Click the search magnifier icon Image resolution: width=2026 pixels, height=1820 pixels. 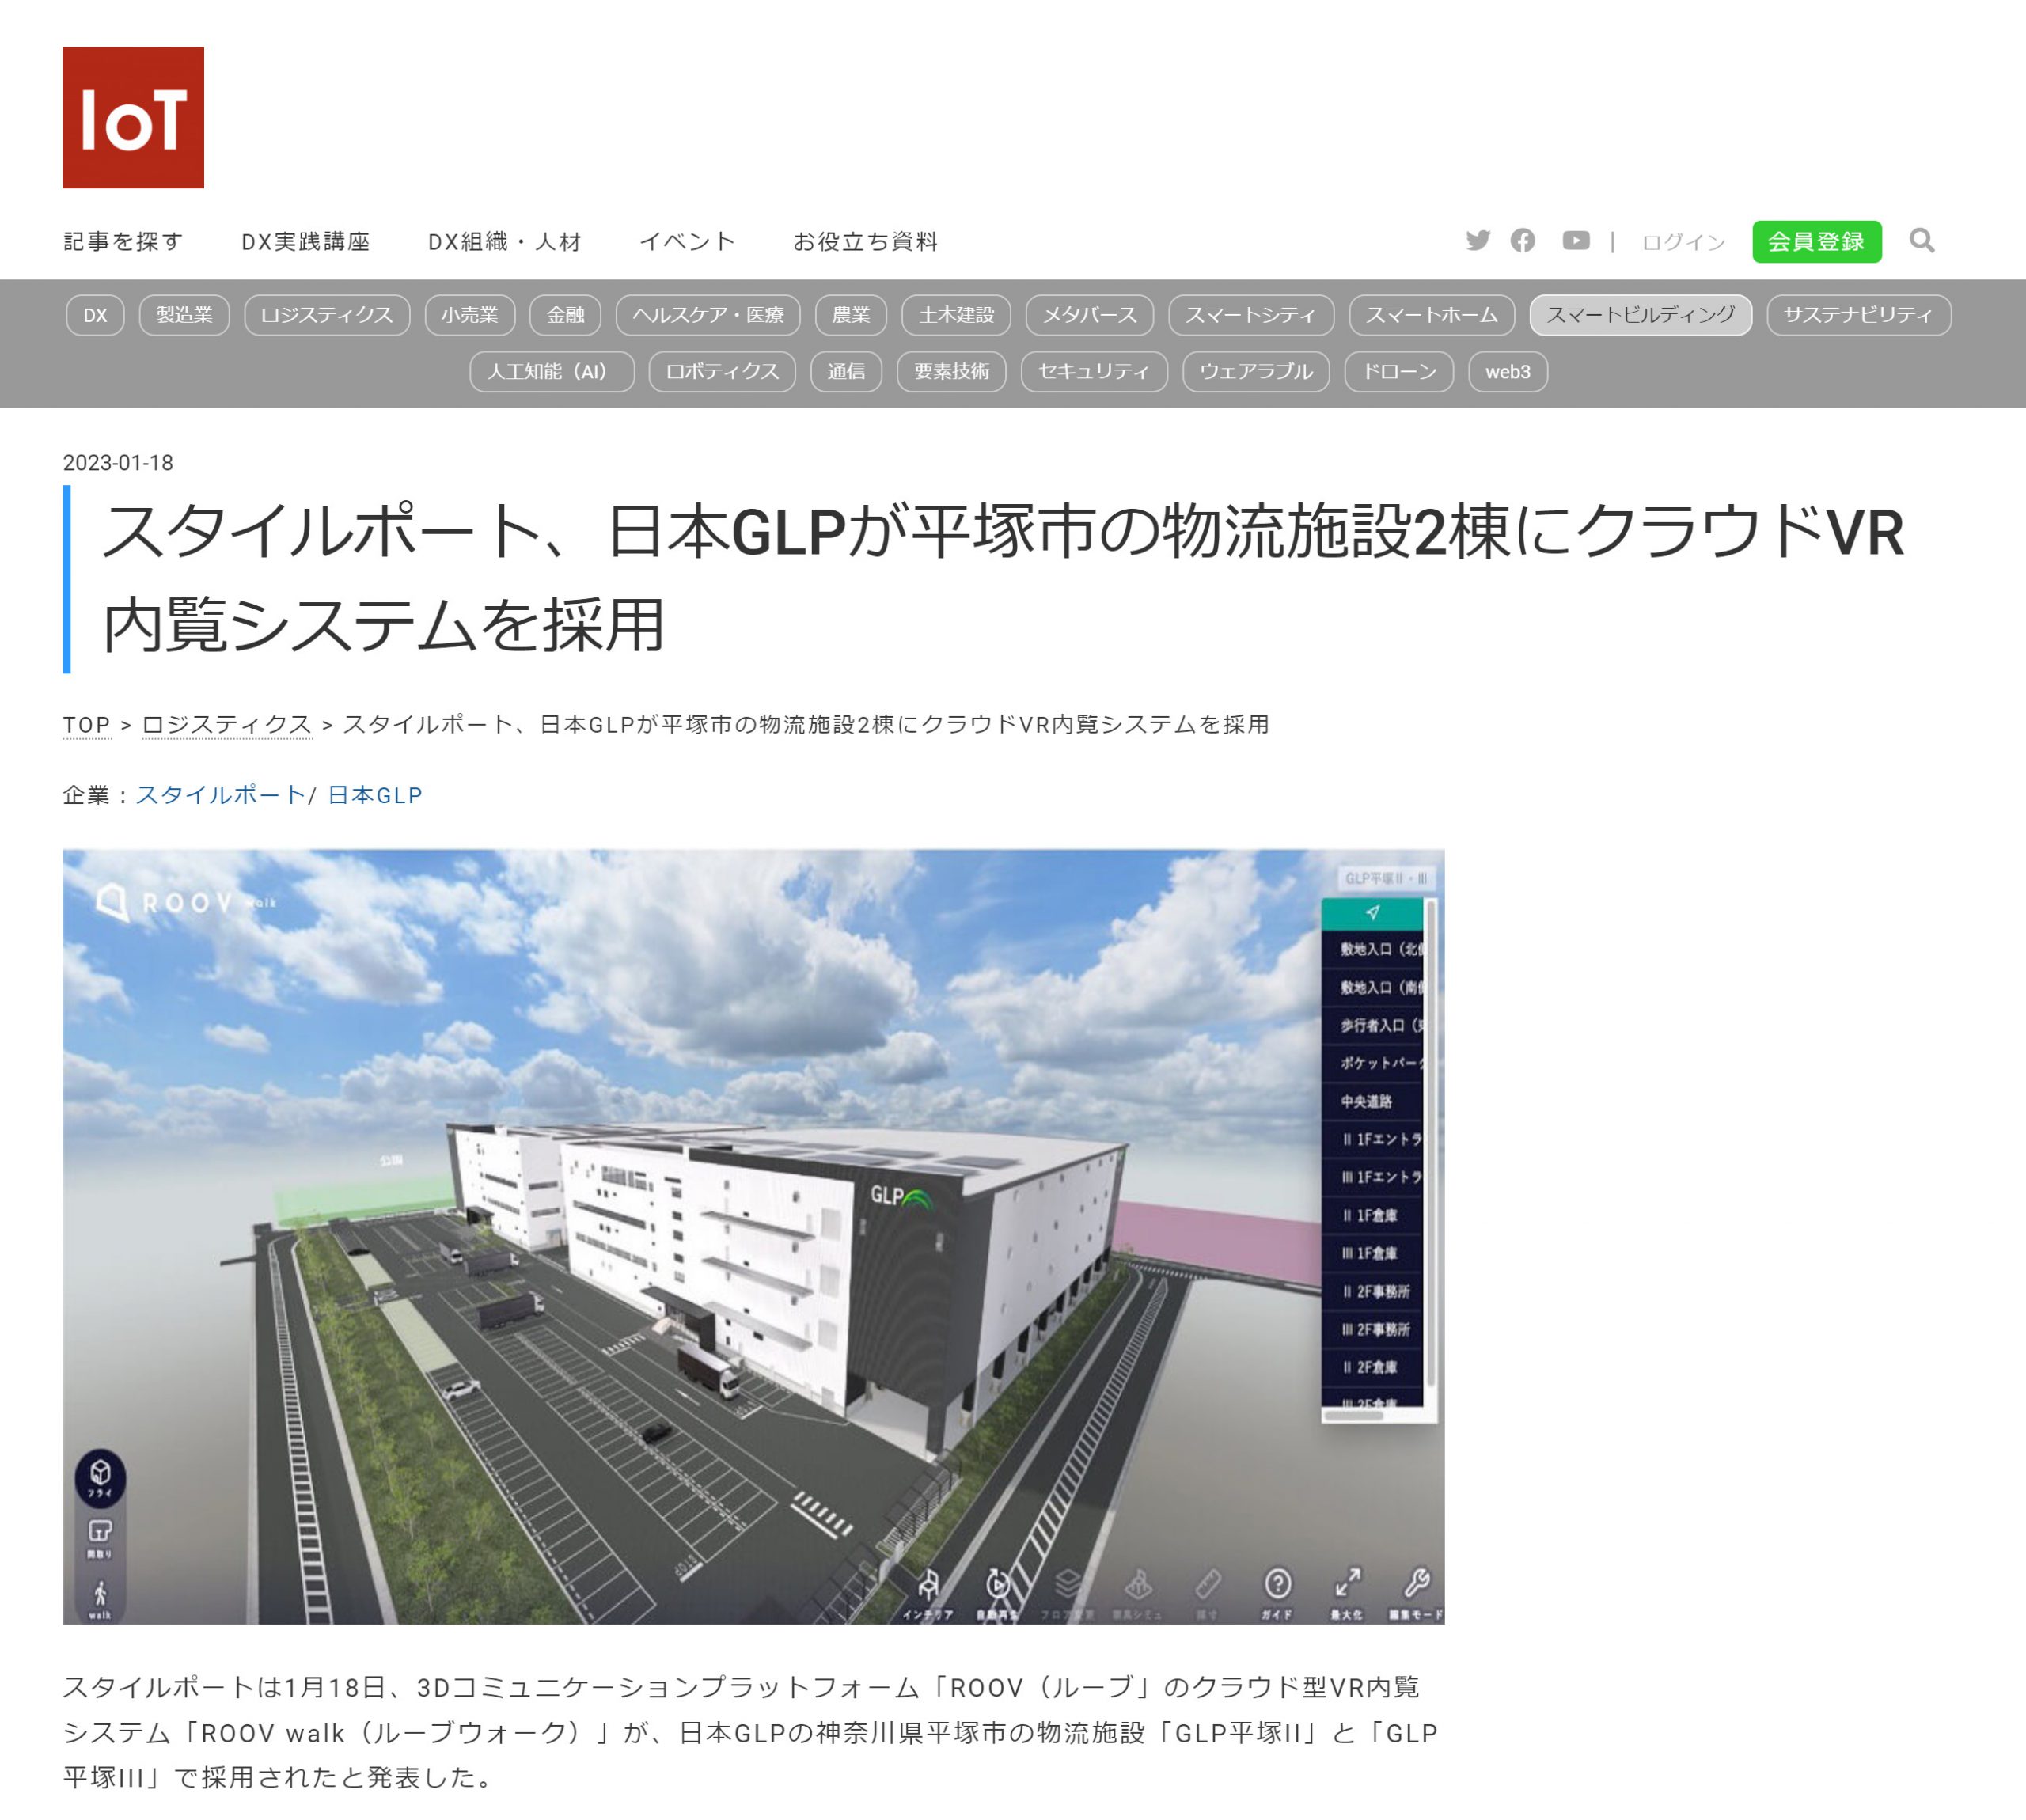[1921, 241]
